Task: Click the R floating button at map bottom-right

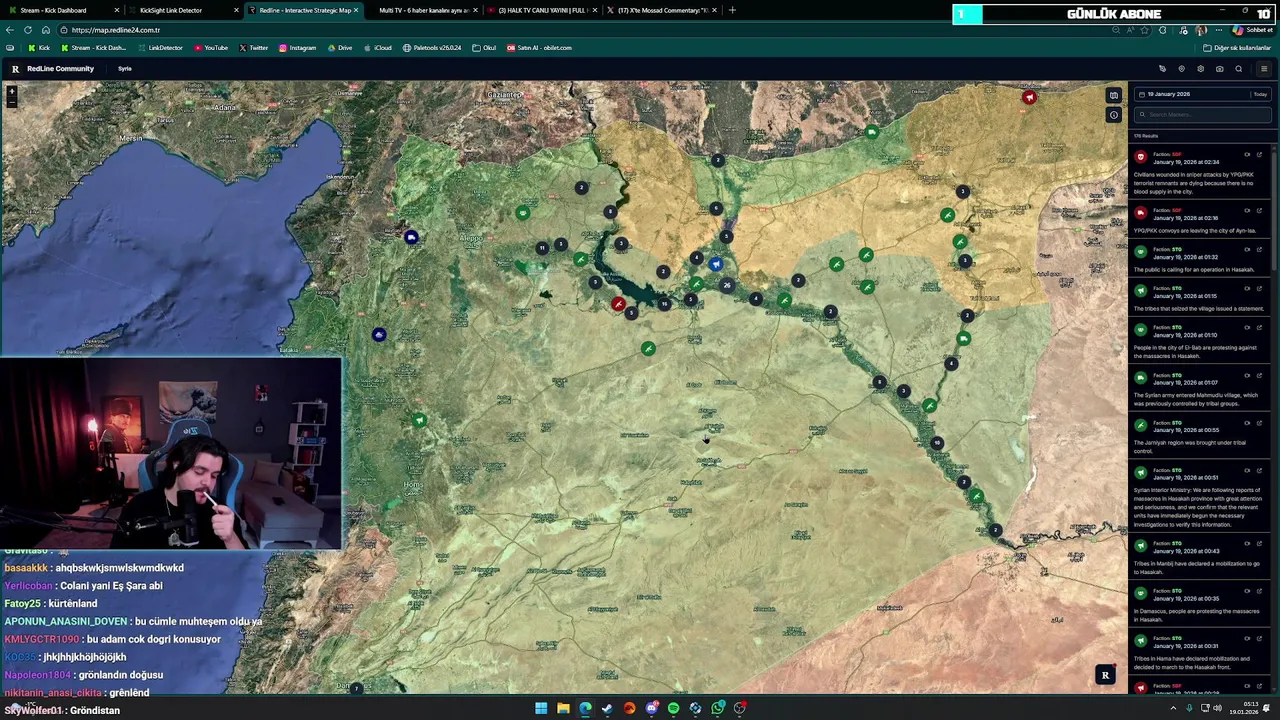Action: click(1105, 676)
